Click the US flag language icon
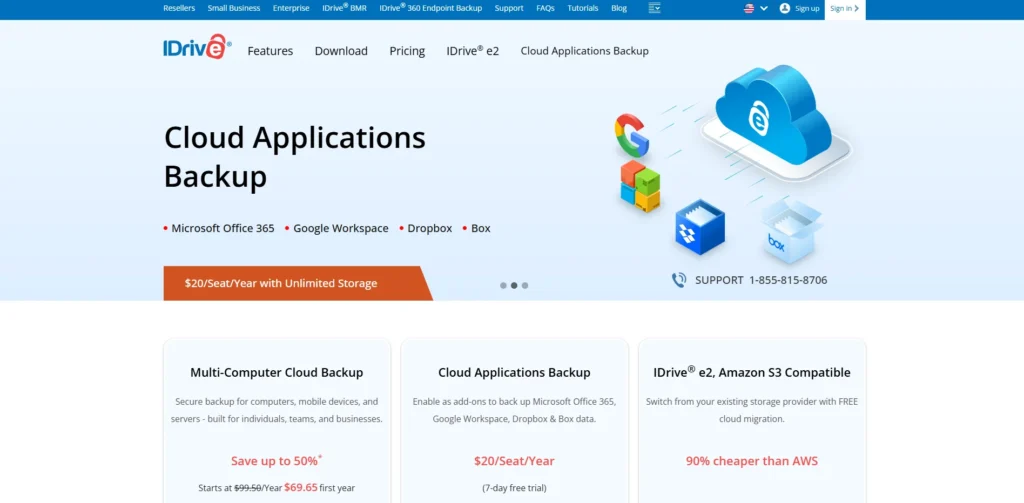 [x=749, y=8]
